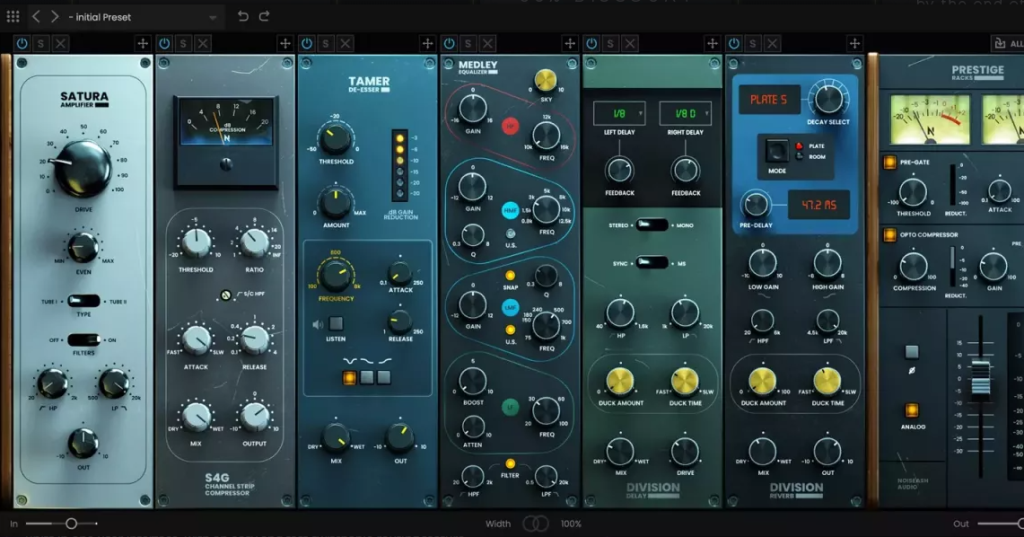Viewport: 1024px width, 537px height.
Task: Click the Listen button on Tamer
Action: (x=336, y=323)
